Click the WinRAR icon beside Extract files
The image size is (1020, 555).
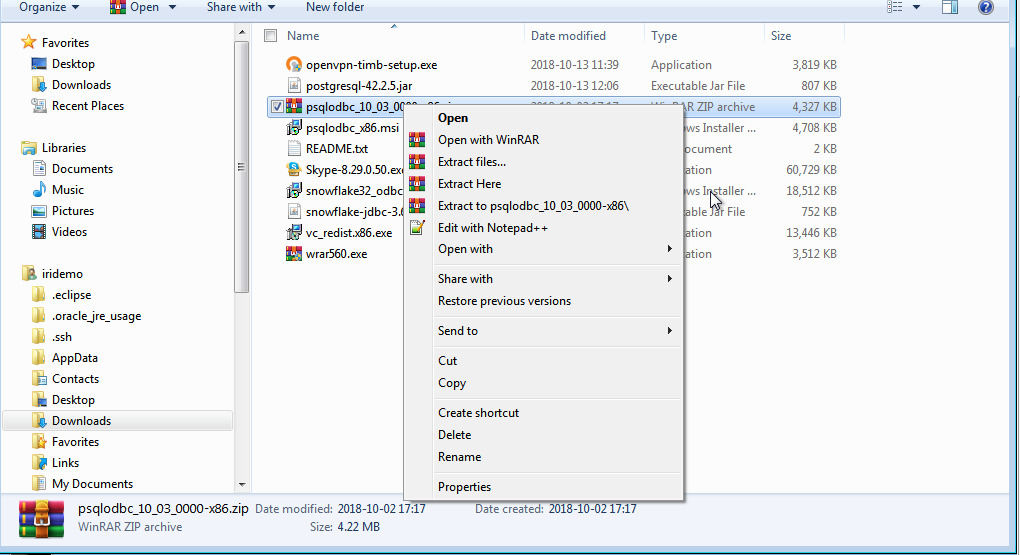(417, 161)
